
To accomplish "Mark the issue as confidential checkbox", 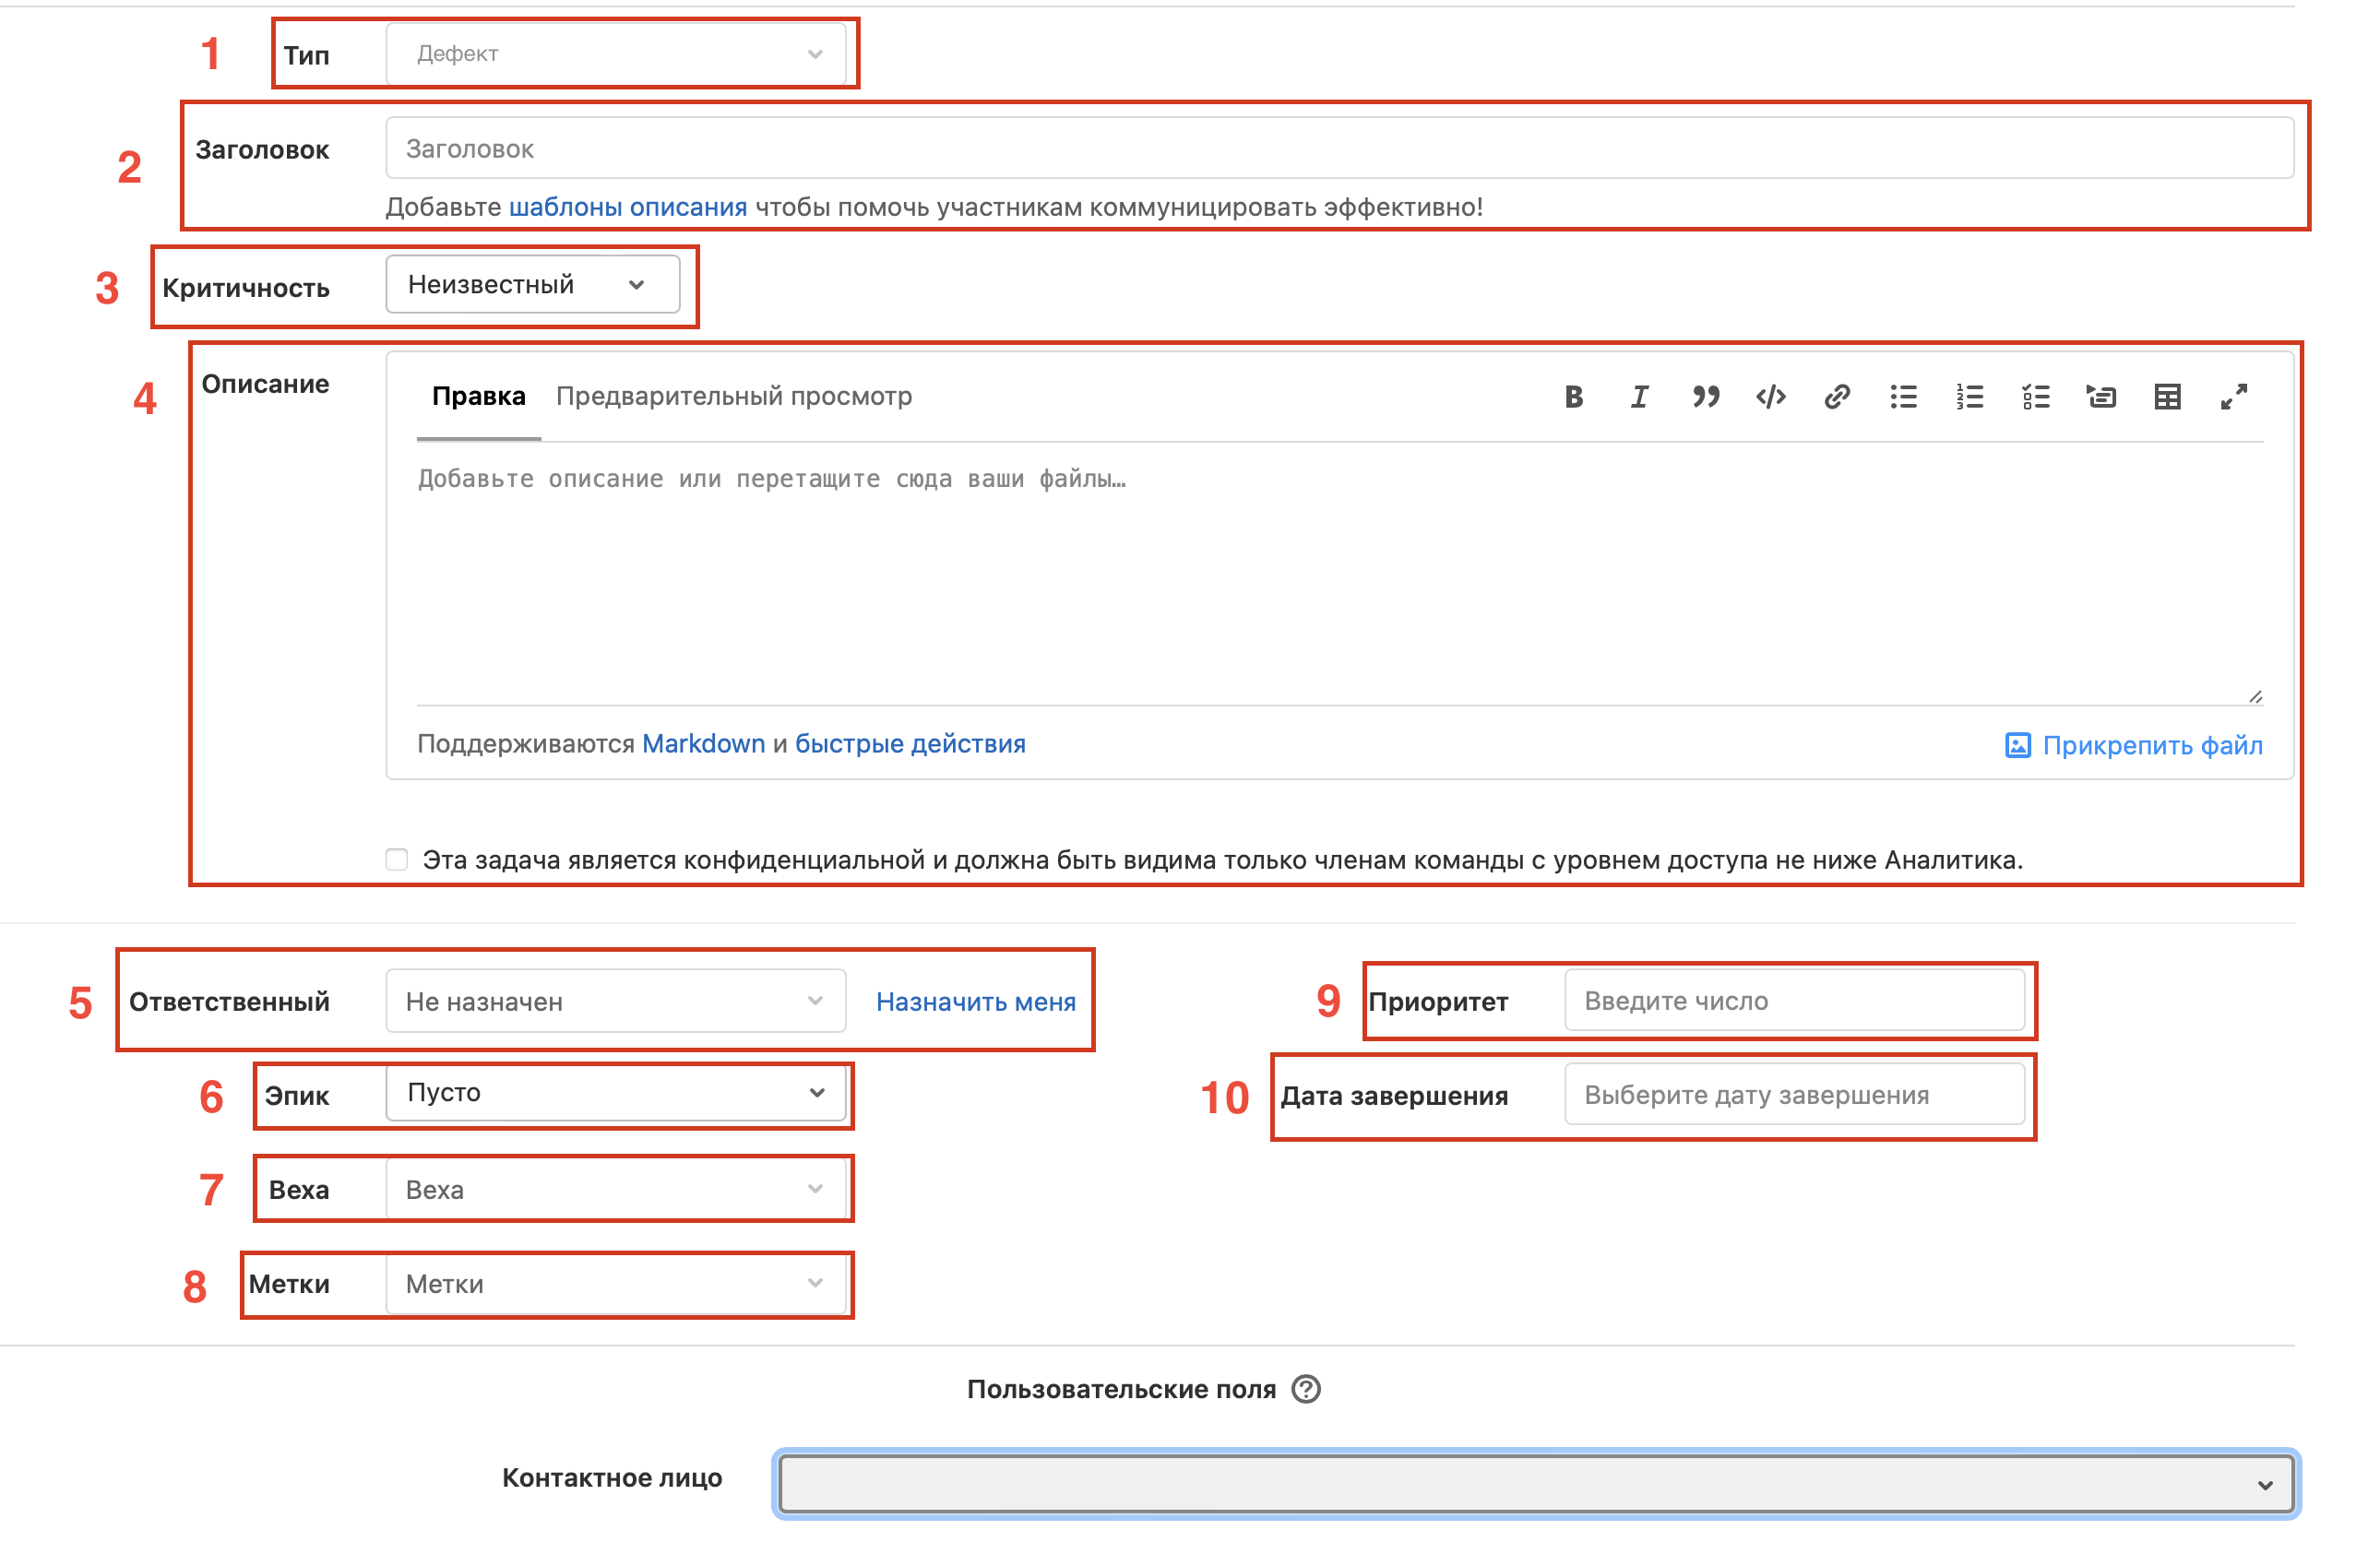I will click(397, 860).
